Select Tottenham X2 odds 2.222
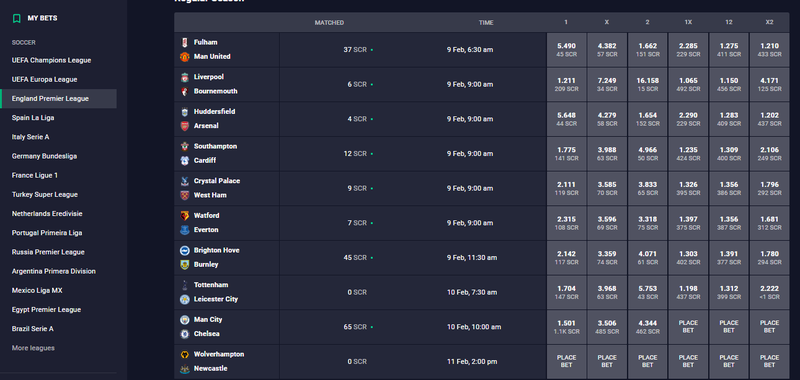The image size is (800, 380). point(769,292)
